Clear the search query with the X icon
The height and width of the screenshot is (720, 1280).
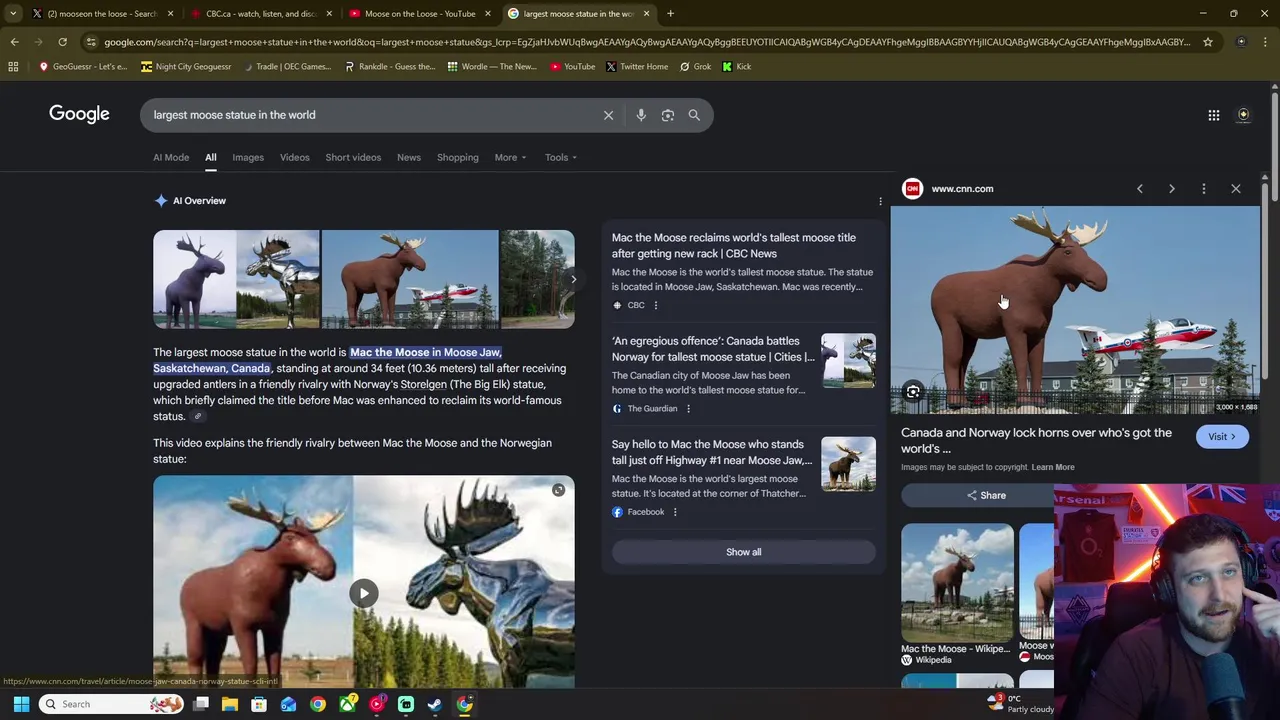(608, 115)
